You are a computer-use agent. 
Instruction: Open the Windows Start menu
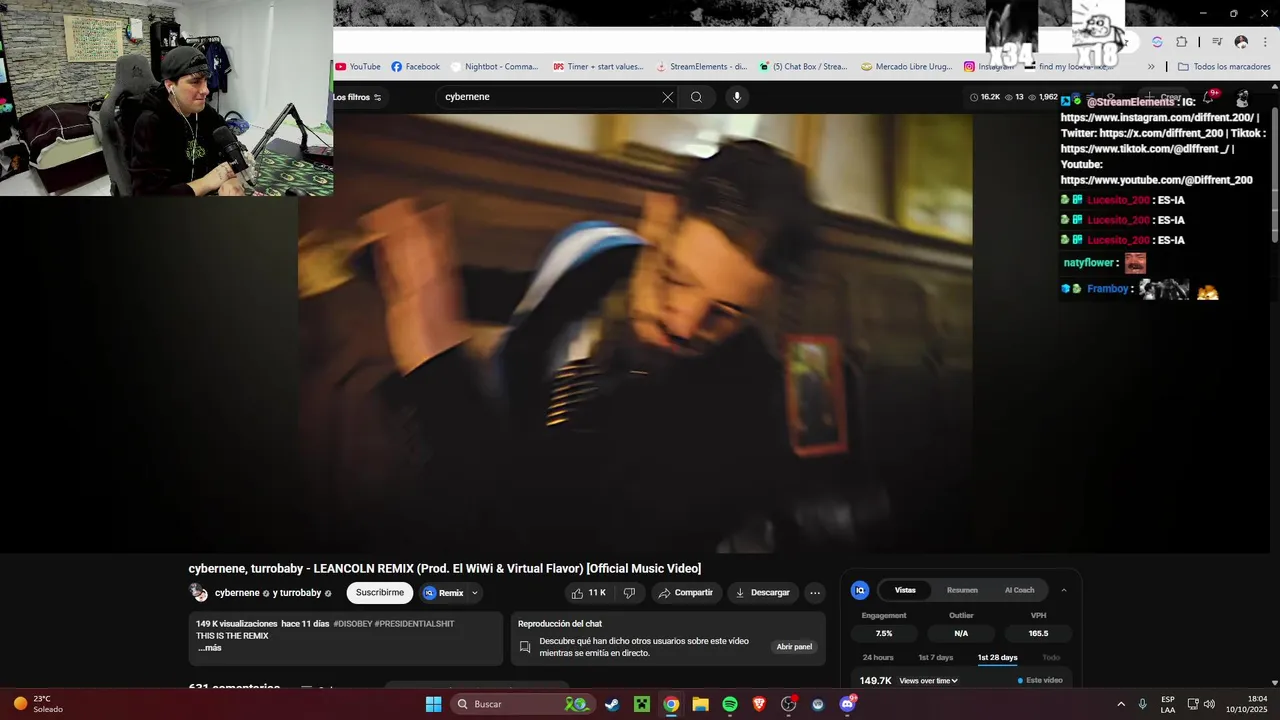click(x=433, y=704)
